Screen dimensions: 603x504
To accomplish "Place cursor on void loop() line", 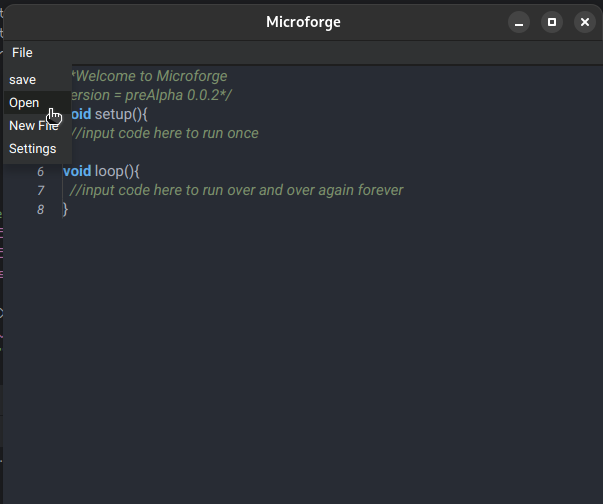I will click(110, 171).
